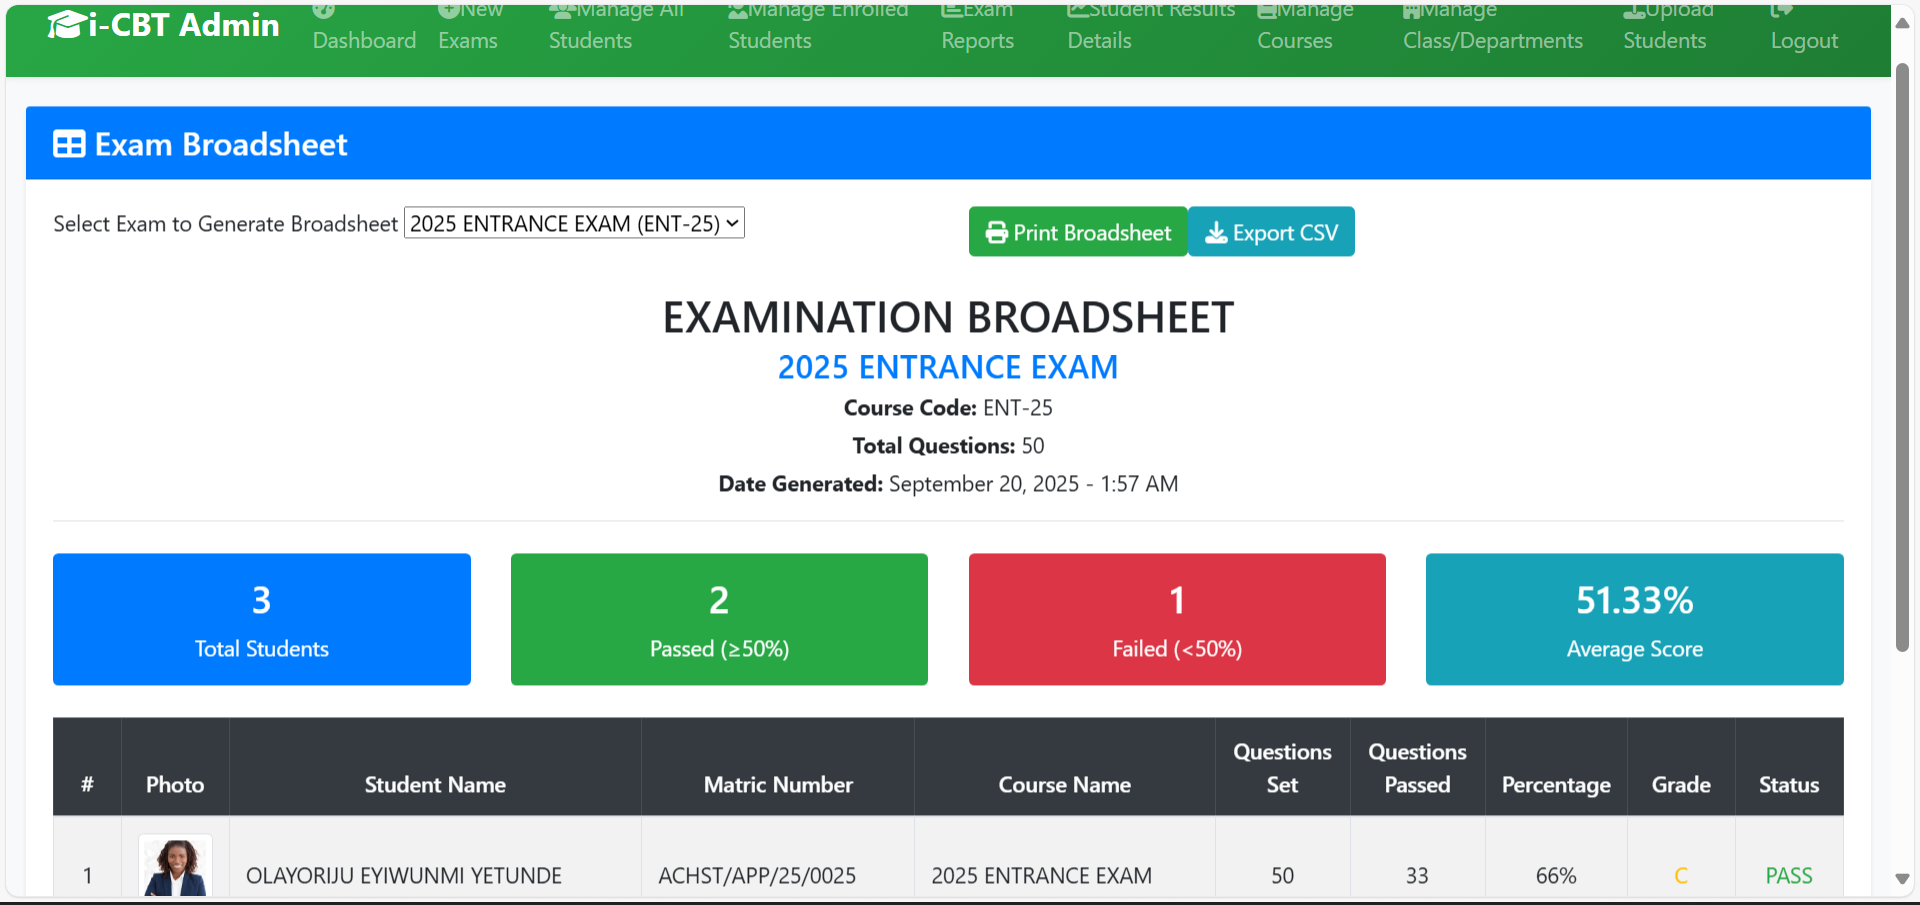Click the download icon on Export CSV
1920x905 pixels.
click(1215, 233)
